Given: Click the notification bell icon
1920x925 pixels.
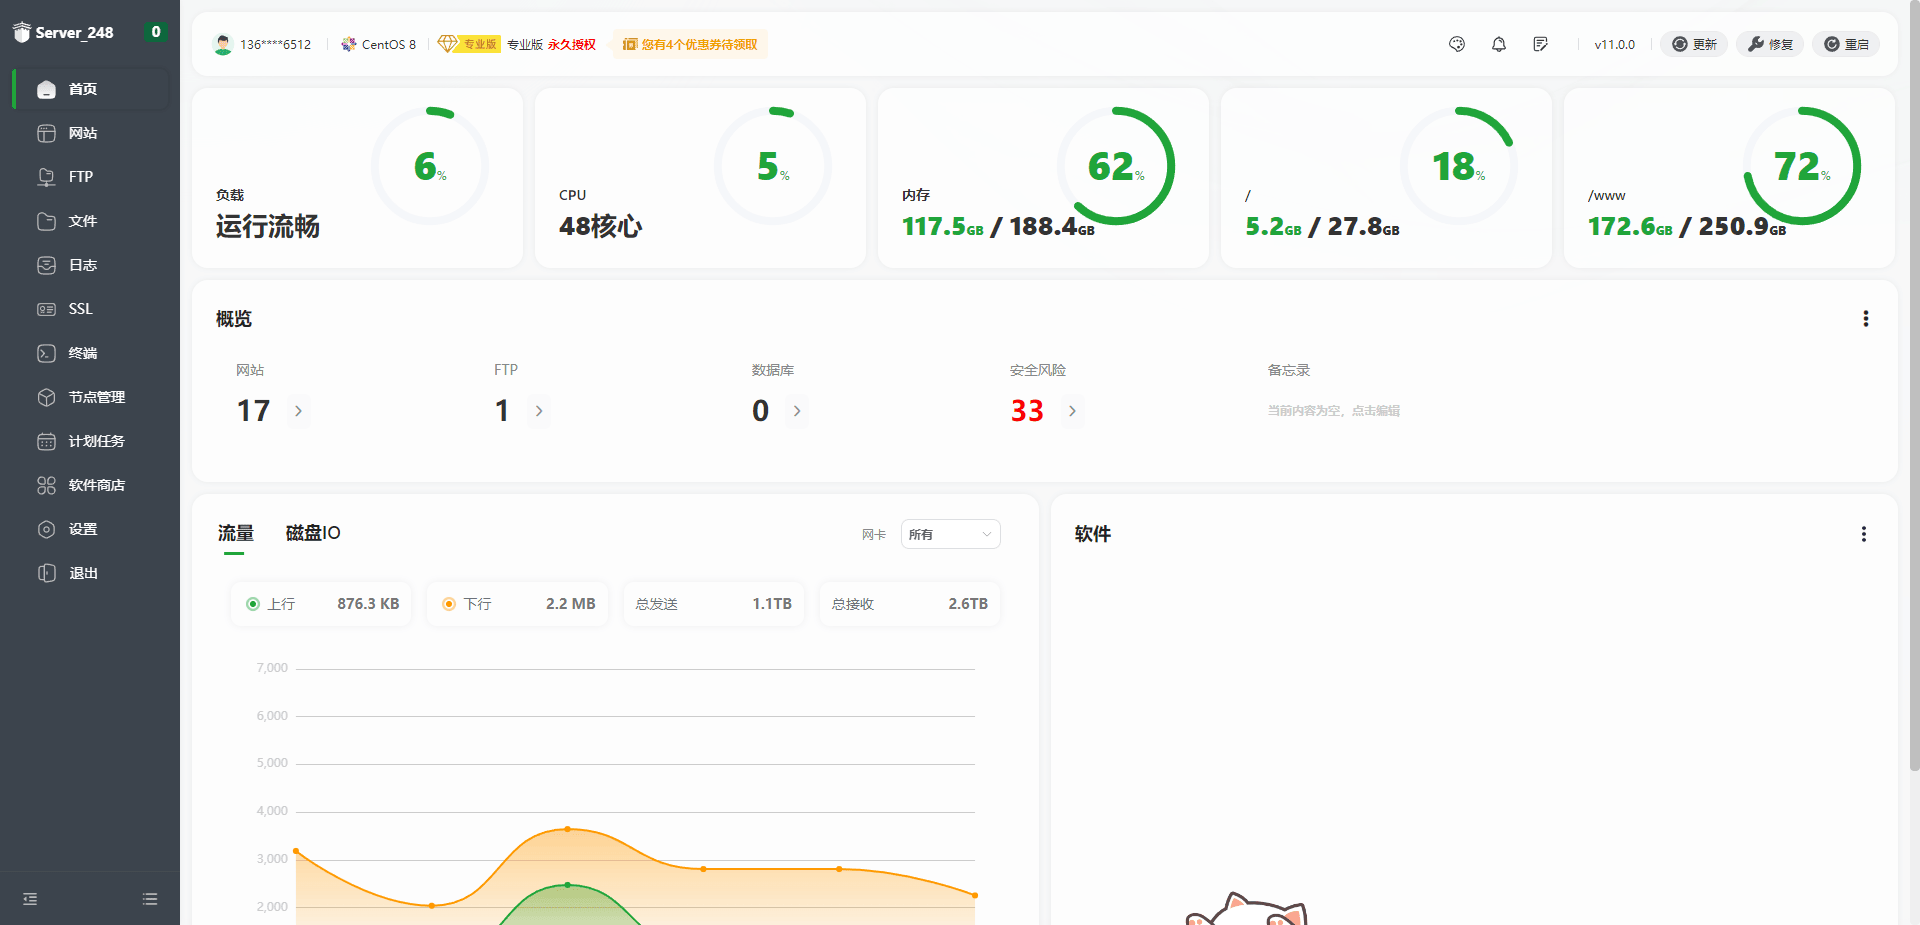Looking at the screenshot, I should click(x=1499, y=44).
